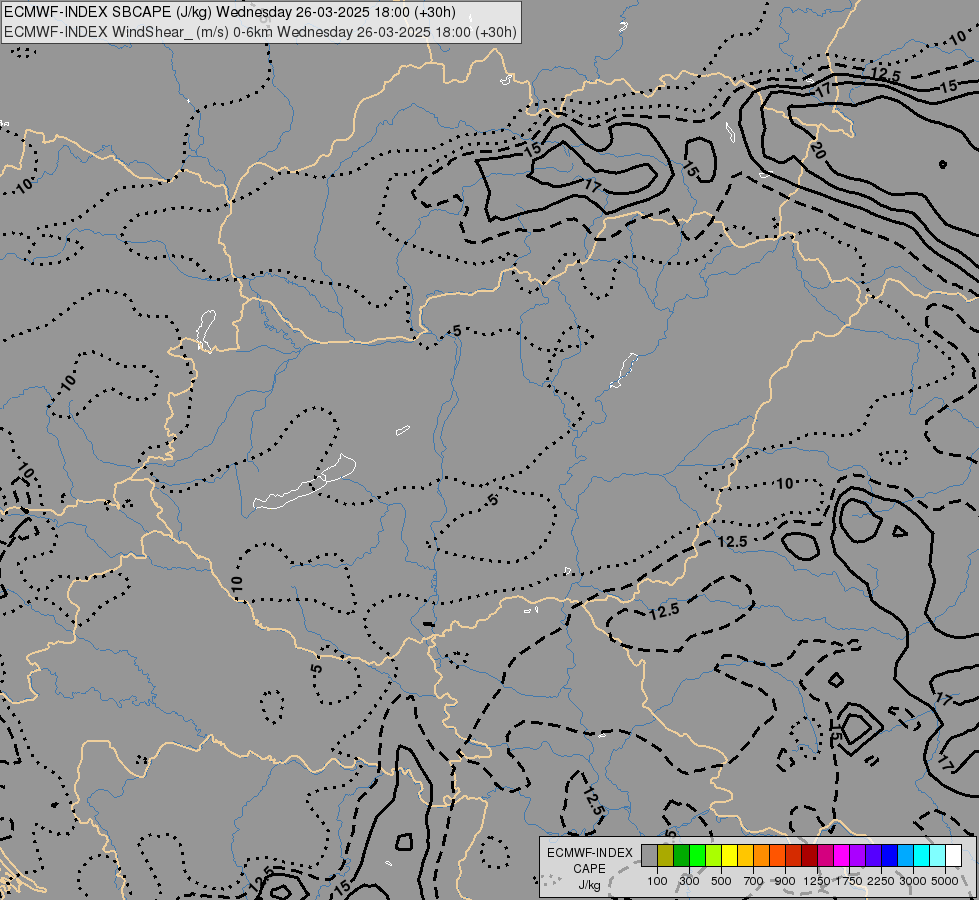The width and height of the screenshot is (979, 900).
Task: Select the pure yellow legend swatch
Action: (729, 855)
